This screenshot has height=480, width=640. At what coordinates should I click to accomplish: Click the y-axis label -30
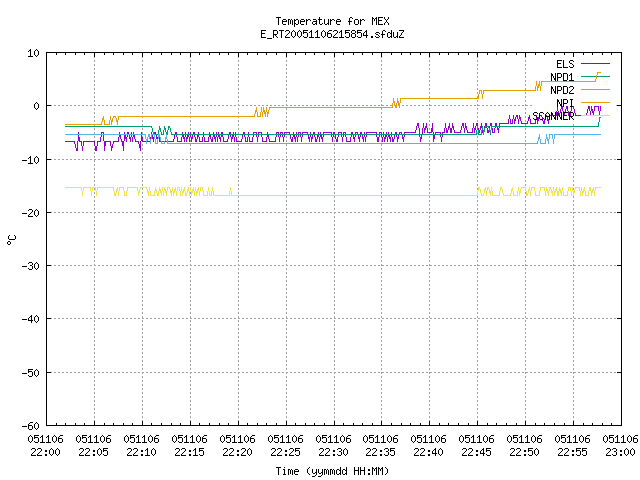[x=31, y=266]
